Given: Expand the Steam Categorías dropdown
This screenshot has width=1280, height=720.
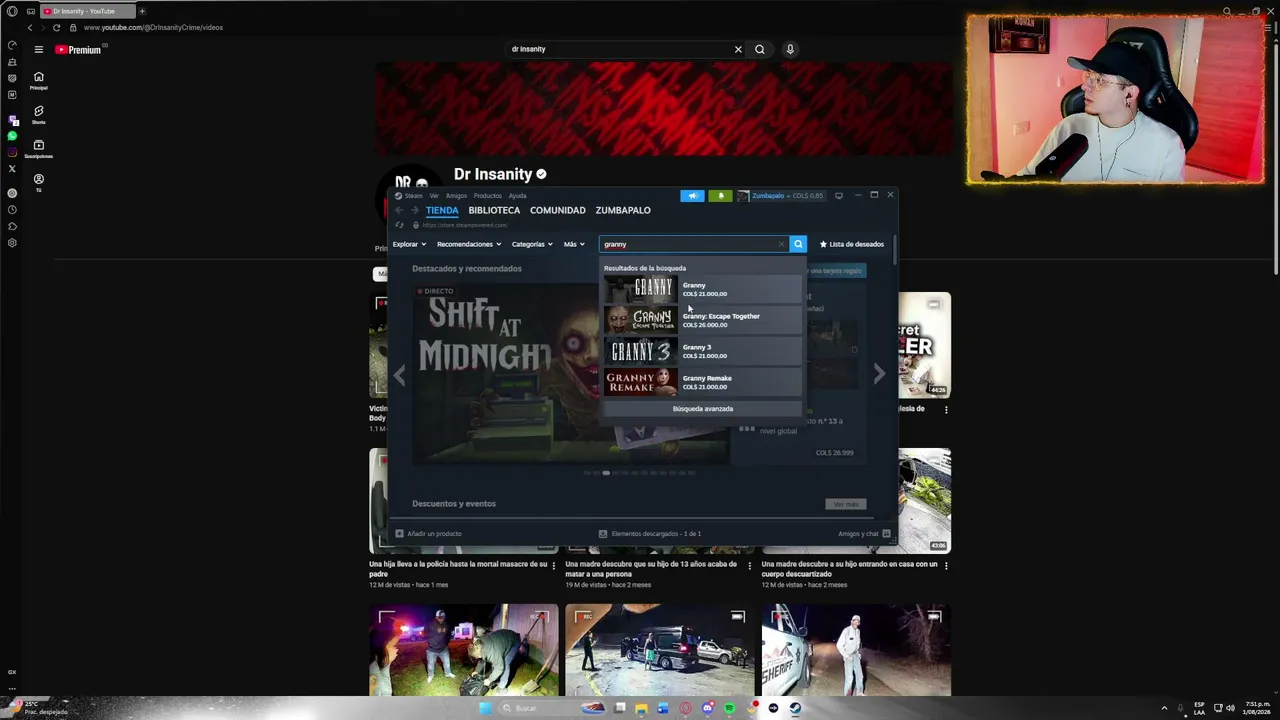Looking at the screenshot, I should (532, 244).
